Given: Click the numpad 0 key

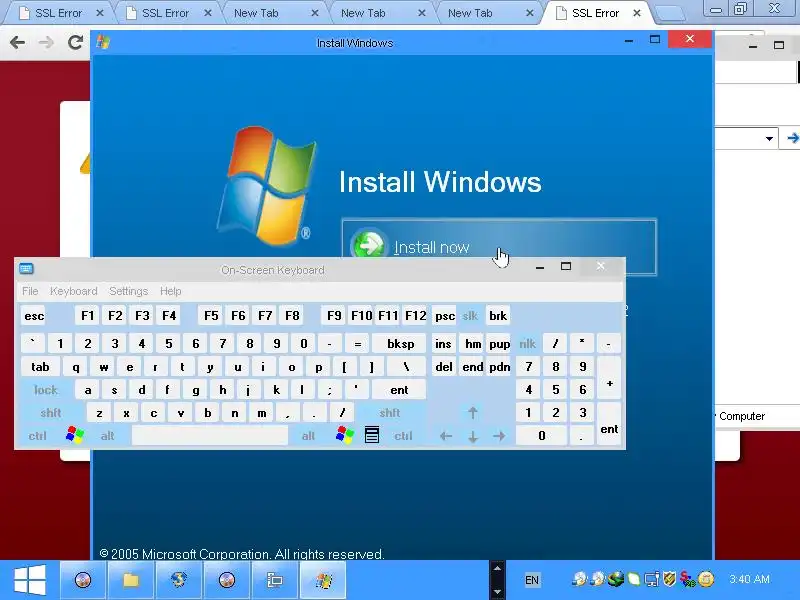Looking at the screenshot, I should tap(542, 436).
